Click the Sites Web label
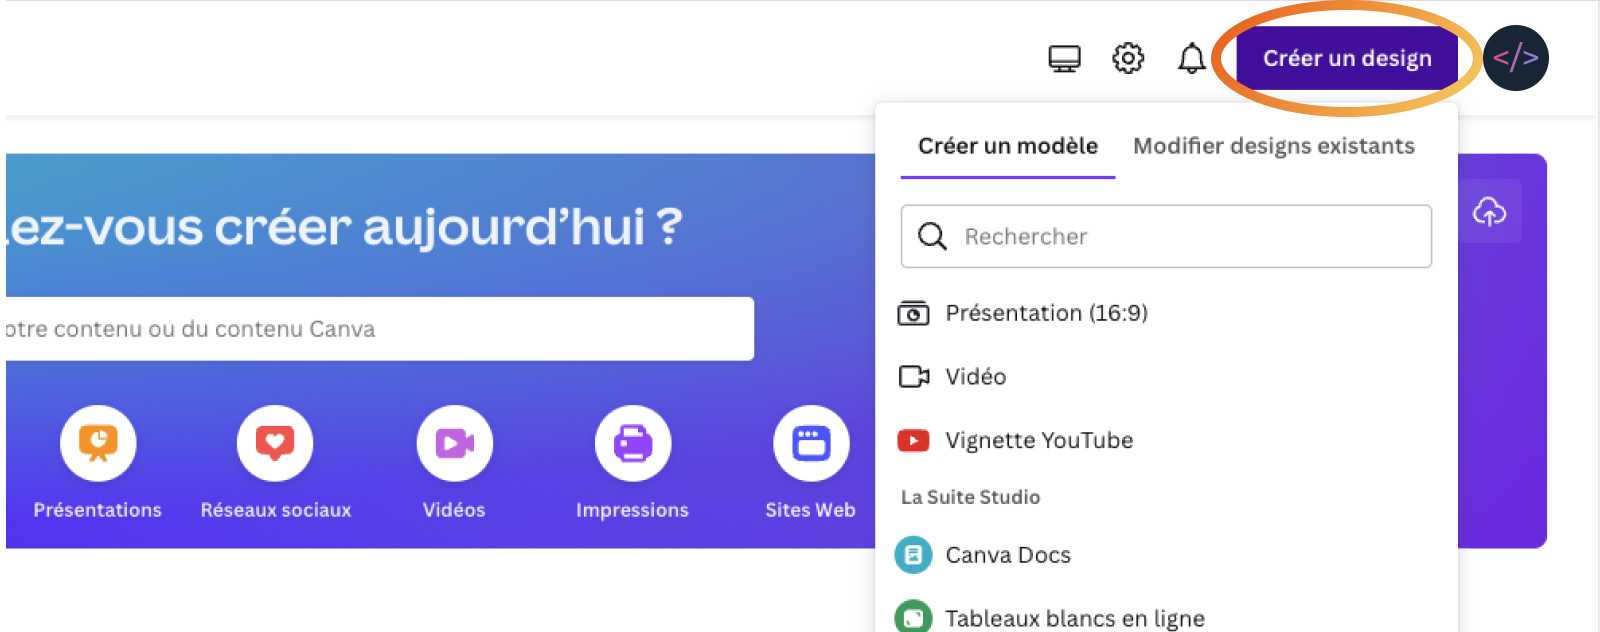The height and width of the screenshot is (632, 1600). (x=811, y=510)
